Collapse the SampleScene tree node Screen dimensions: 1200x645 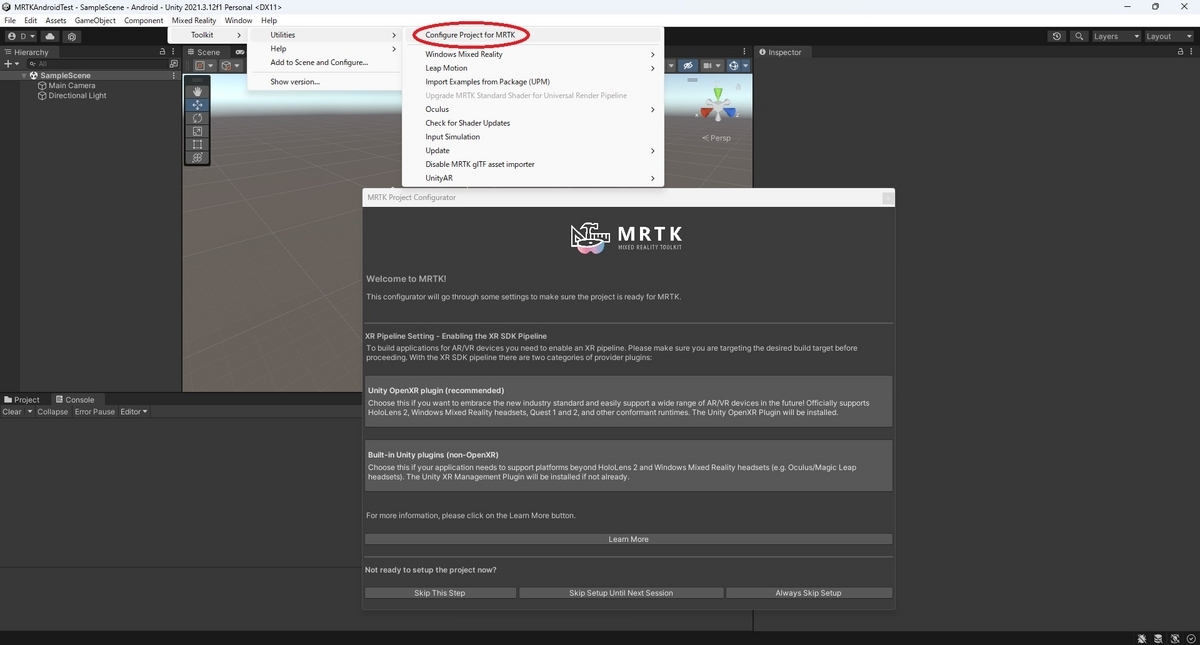(x=24, y=75)
